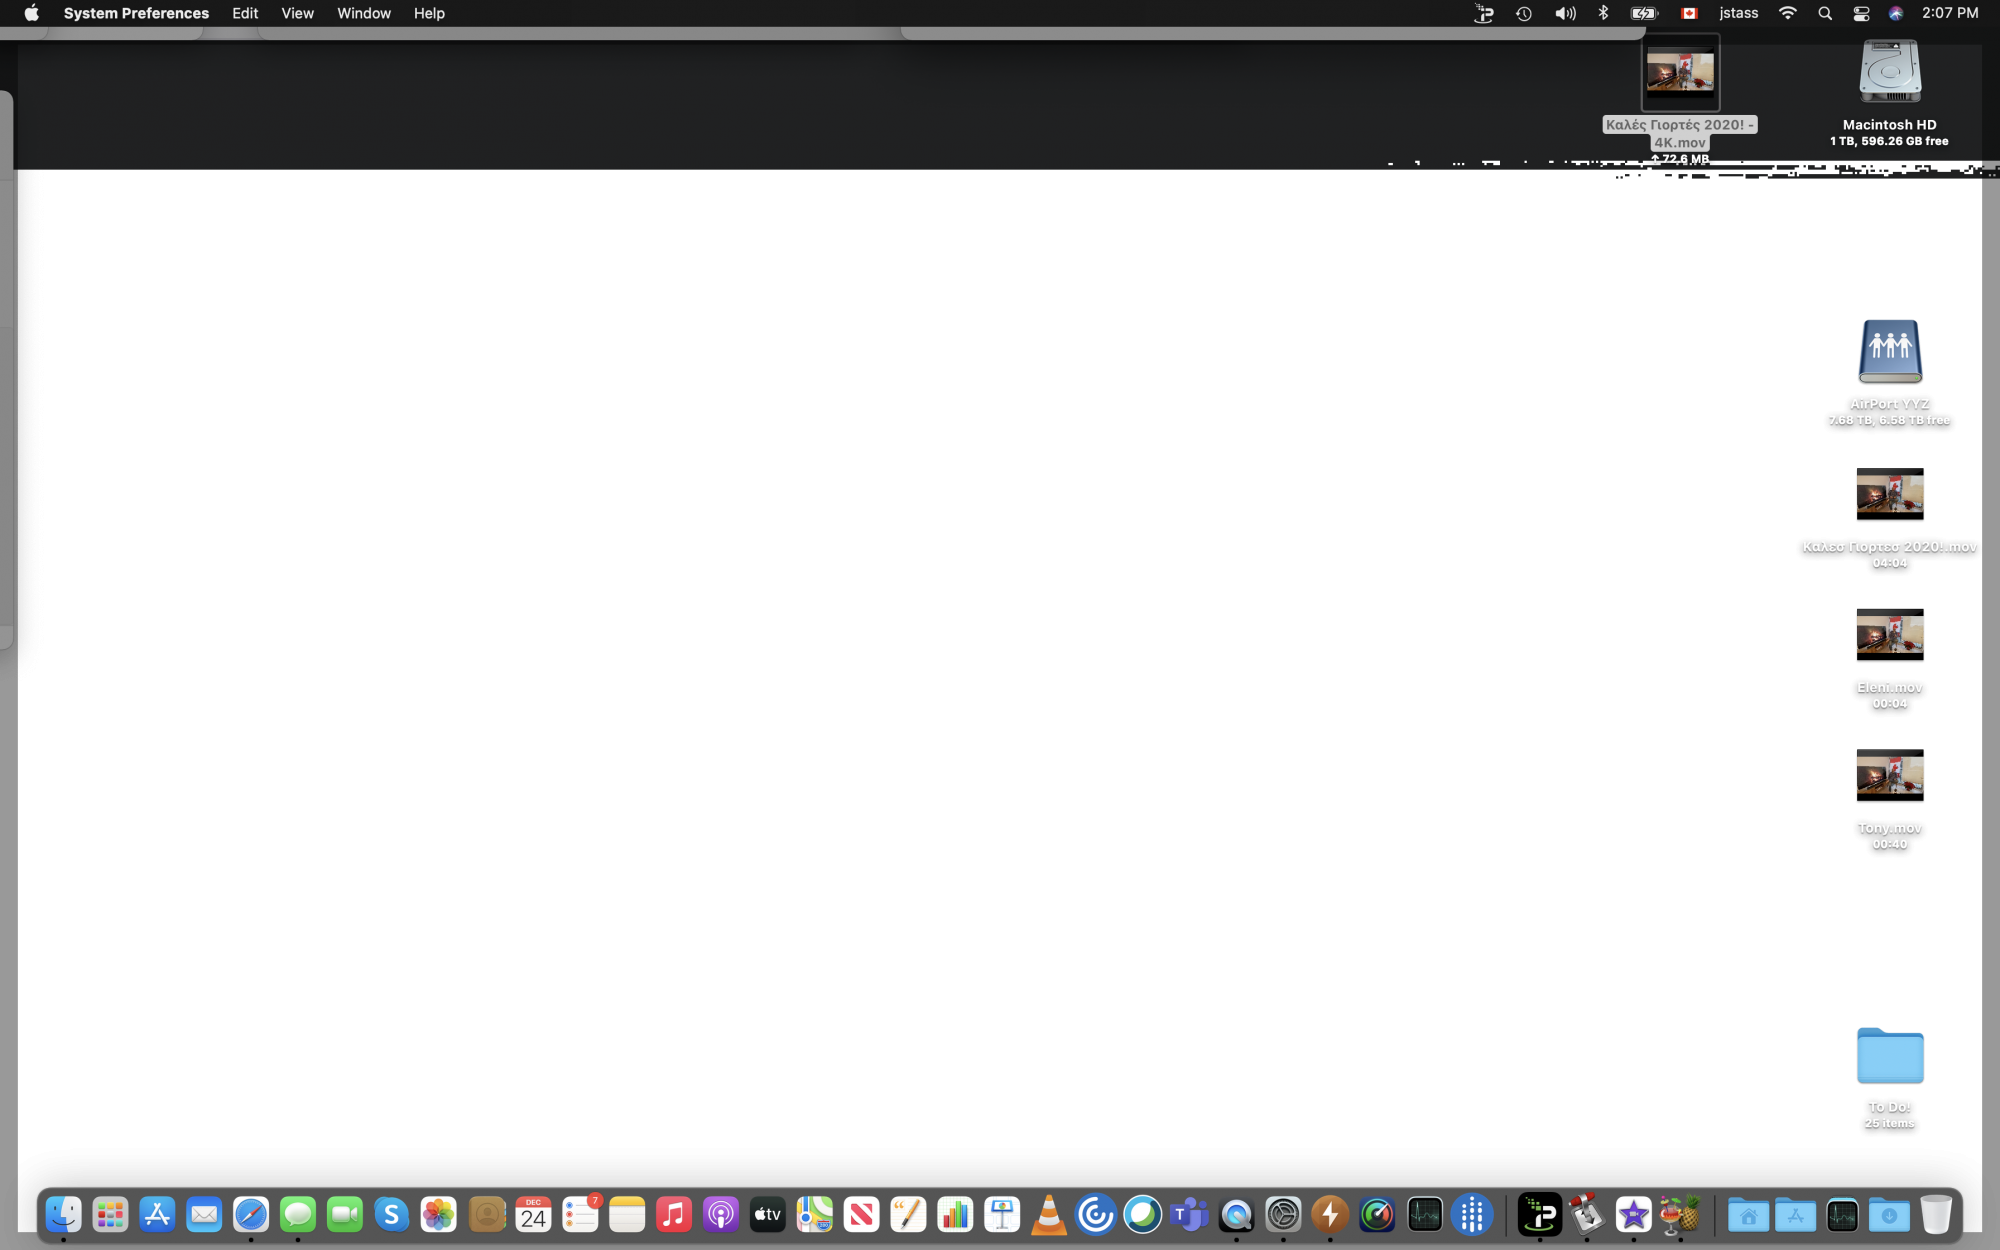Open VLC media player from the Dock

tap(1048, 1215)
